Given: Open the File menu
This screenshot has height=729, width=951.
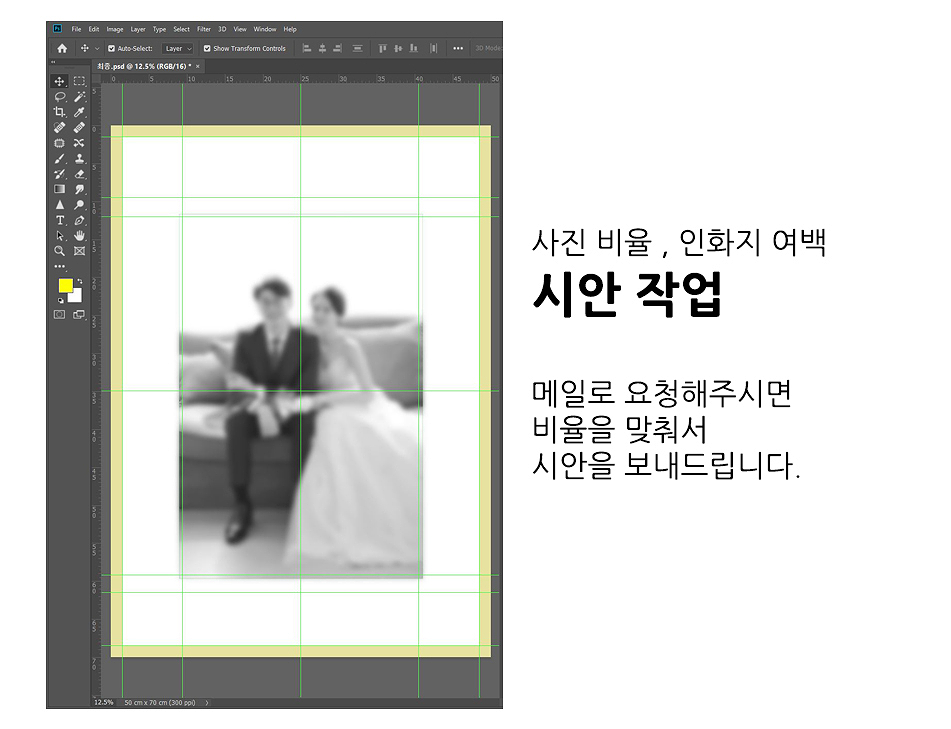Looking at the screenshot, I should [x=76, y=29].
